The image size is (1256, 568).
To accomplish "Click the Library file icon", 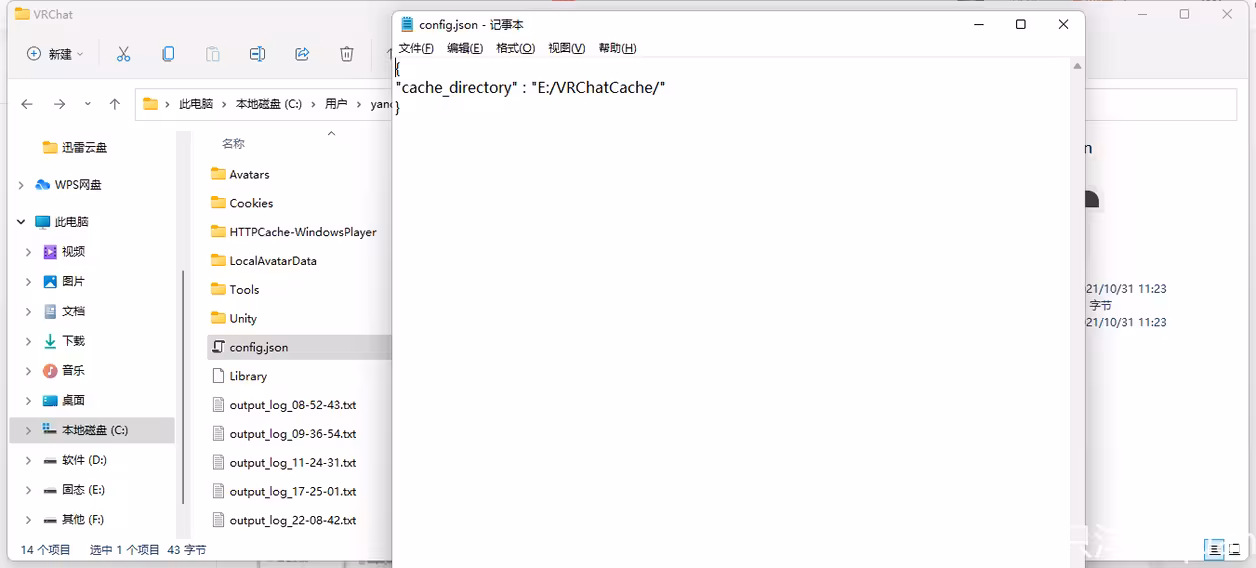I will [219, 376].
